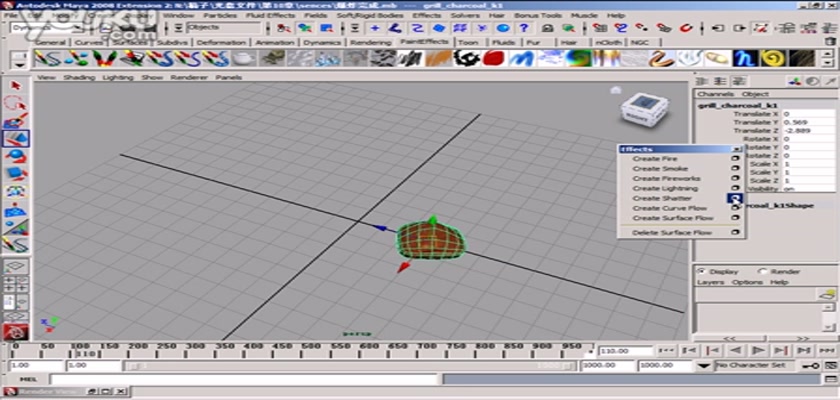The image size is (840, 400).
Task: Choose the blue stroke 'm' shelf brush
Action: tap(521, 58)
